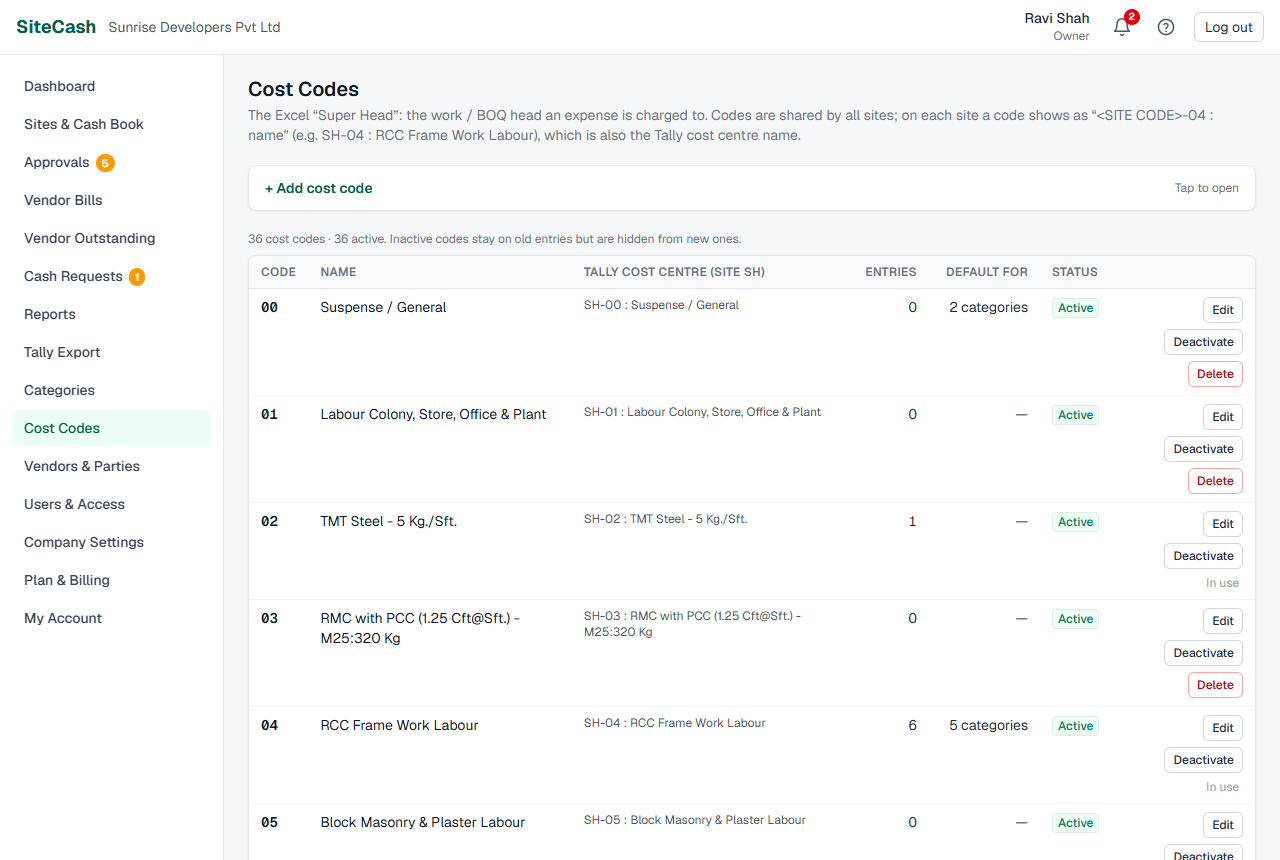Click the SiteCash logo
The image size is (1280, 860).
point(56,27)
